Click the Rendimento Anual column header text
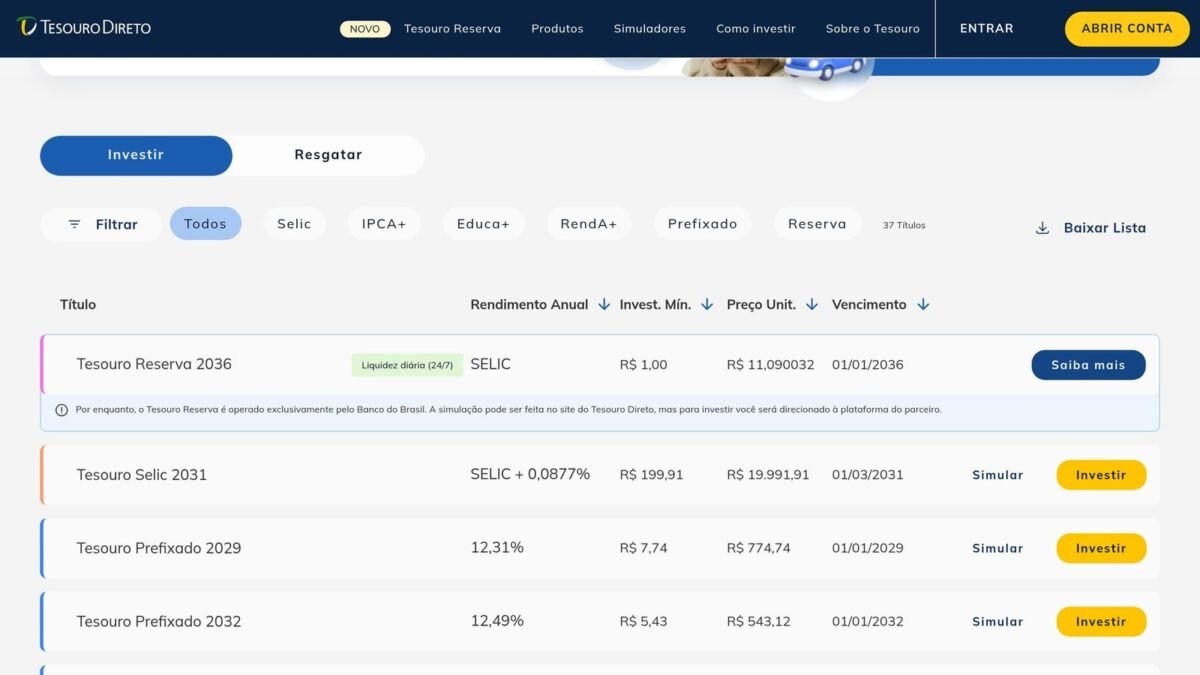This screenshot has height=675, width=1200. 529,304
